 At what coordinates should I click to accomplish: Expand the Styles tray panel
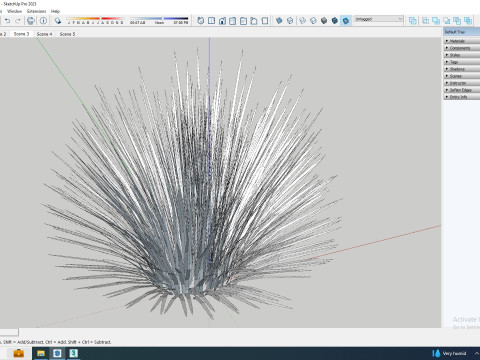[x=462, y=55]
